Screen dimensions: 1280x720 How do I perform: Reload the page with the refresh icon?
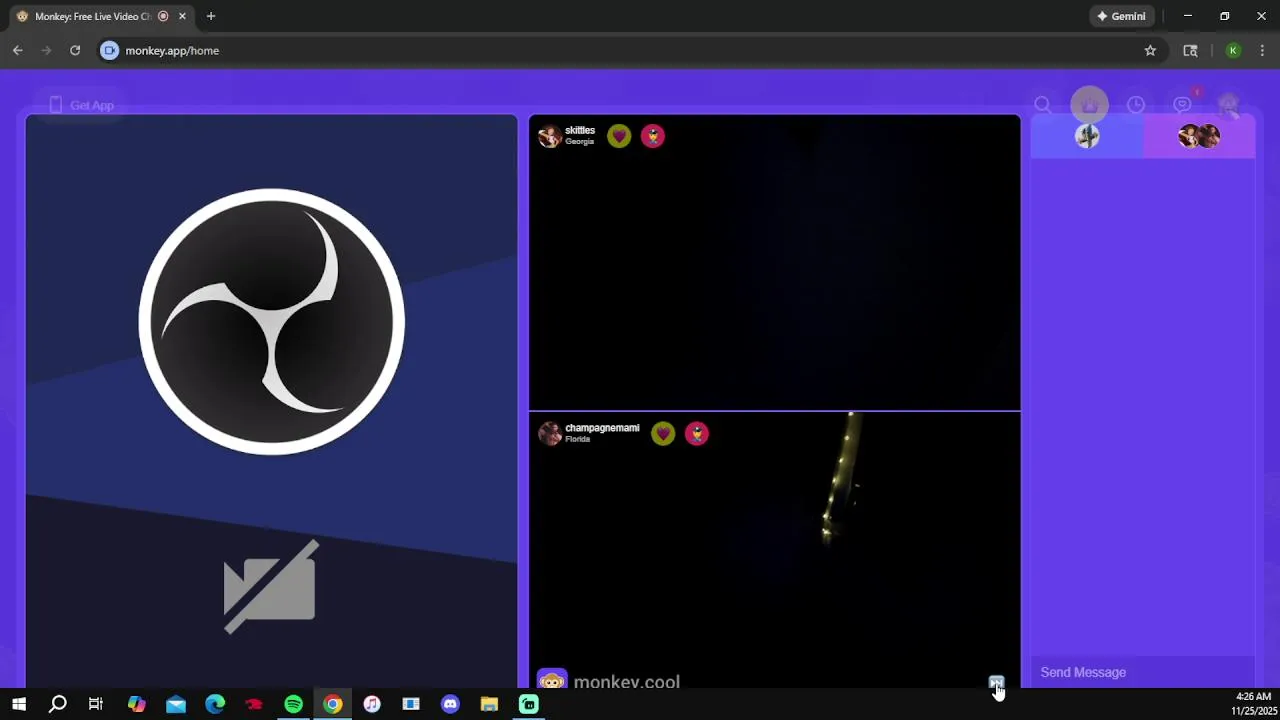pyautogui.click(x=75, y=50)
